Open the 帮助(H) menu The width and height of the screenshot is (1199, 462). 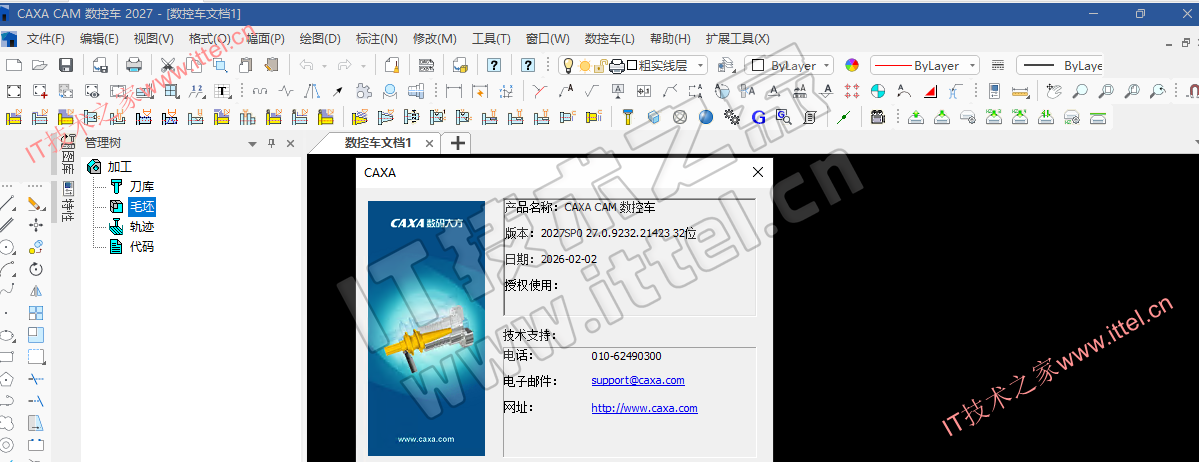[x=670, y=39]
